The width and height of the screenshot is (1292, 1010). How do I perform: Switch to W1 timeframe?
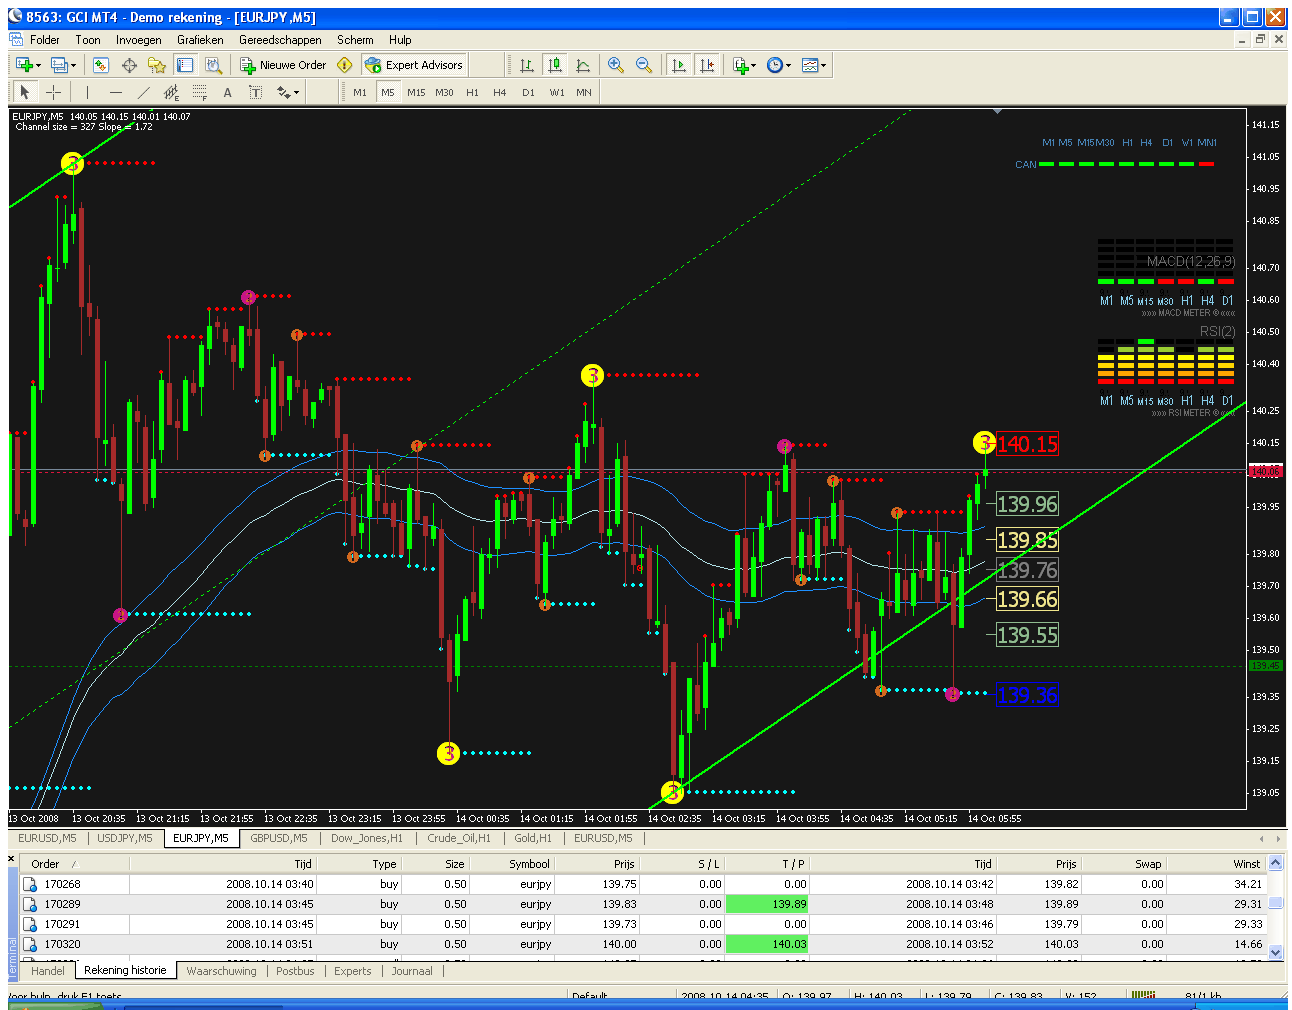pyautogui.click(x=557, y=92)
